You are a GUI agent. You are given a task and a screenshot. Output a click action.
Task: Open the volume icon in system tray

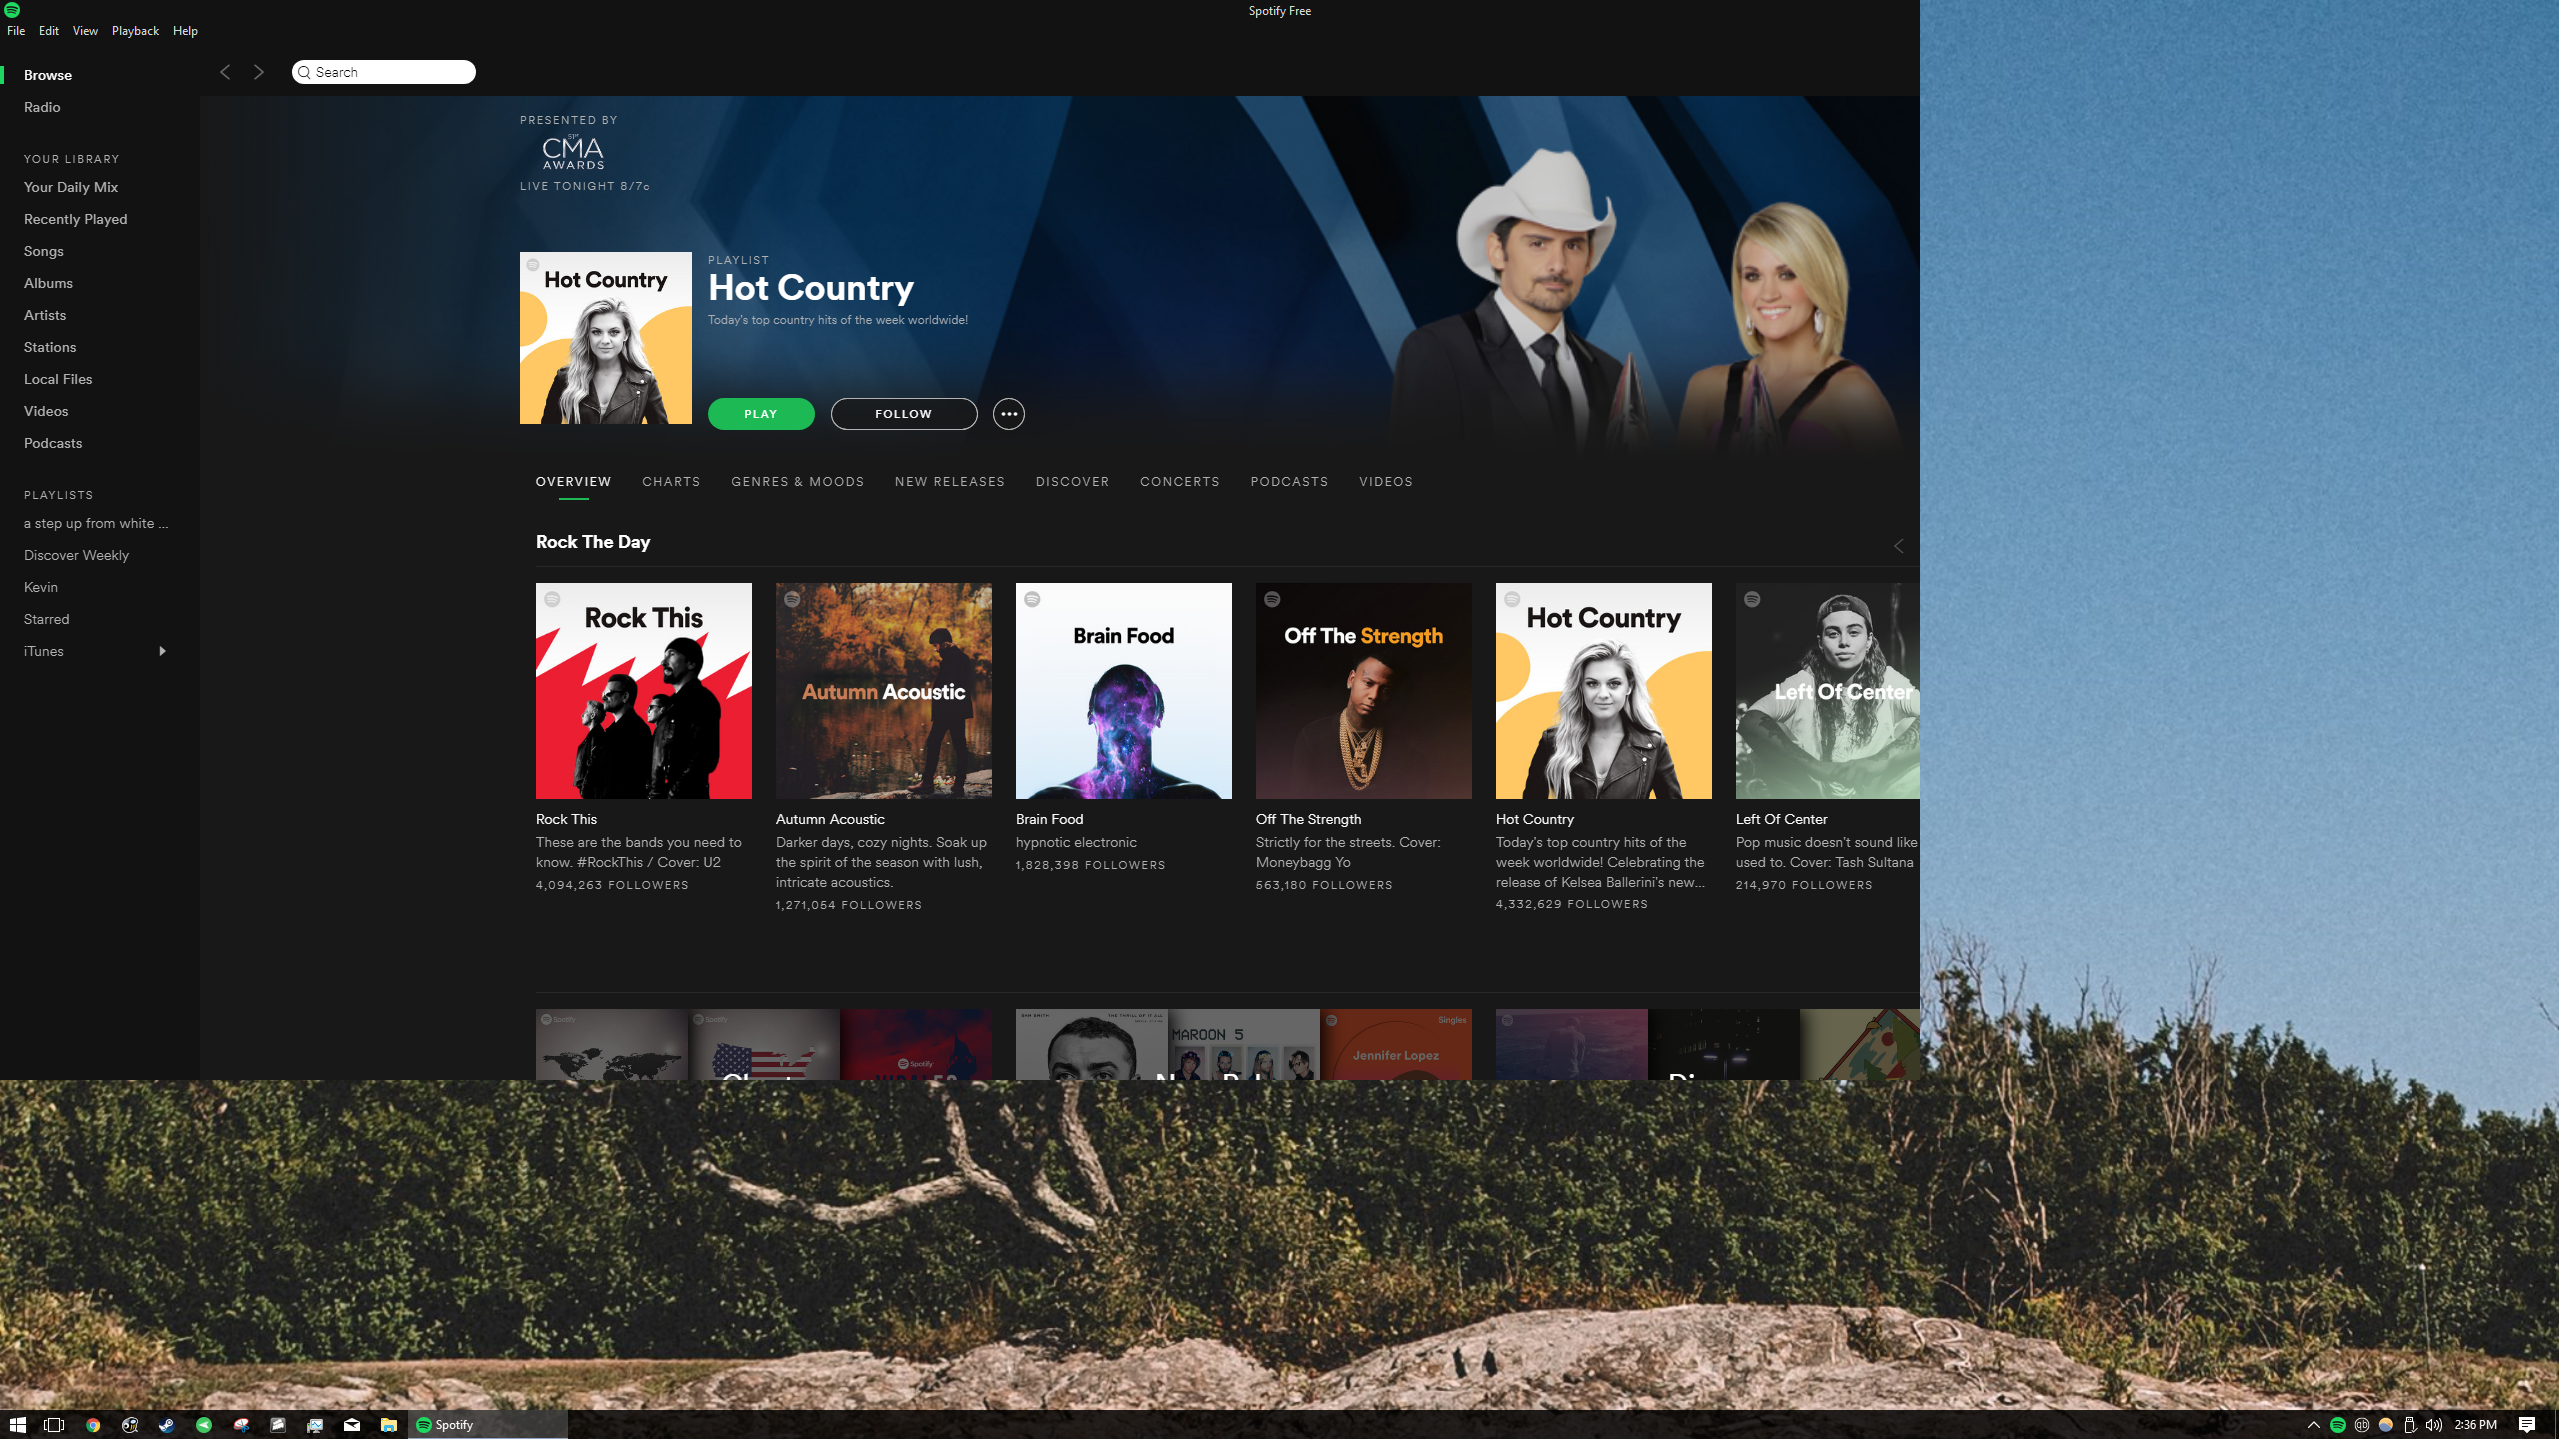click(x=2434, y=1425)
